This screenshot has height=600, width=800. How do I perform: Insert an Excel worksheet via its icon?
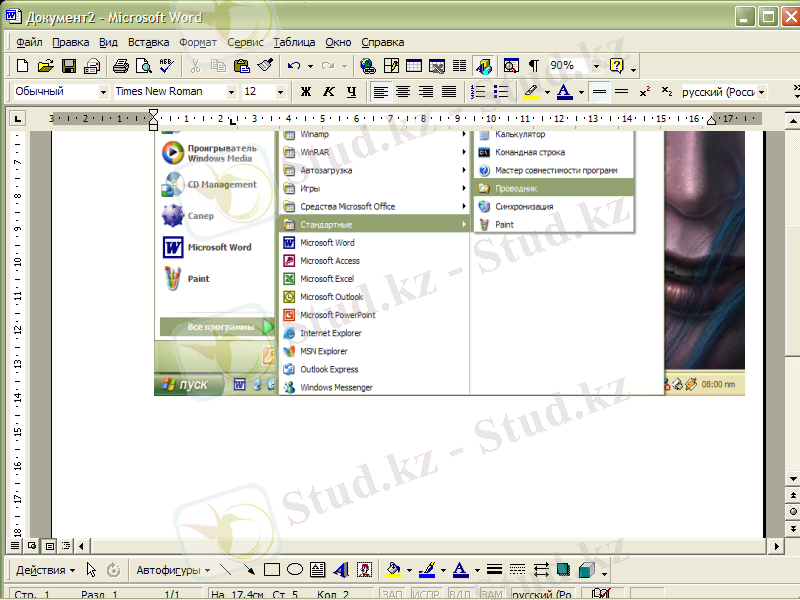437,66
